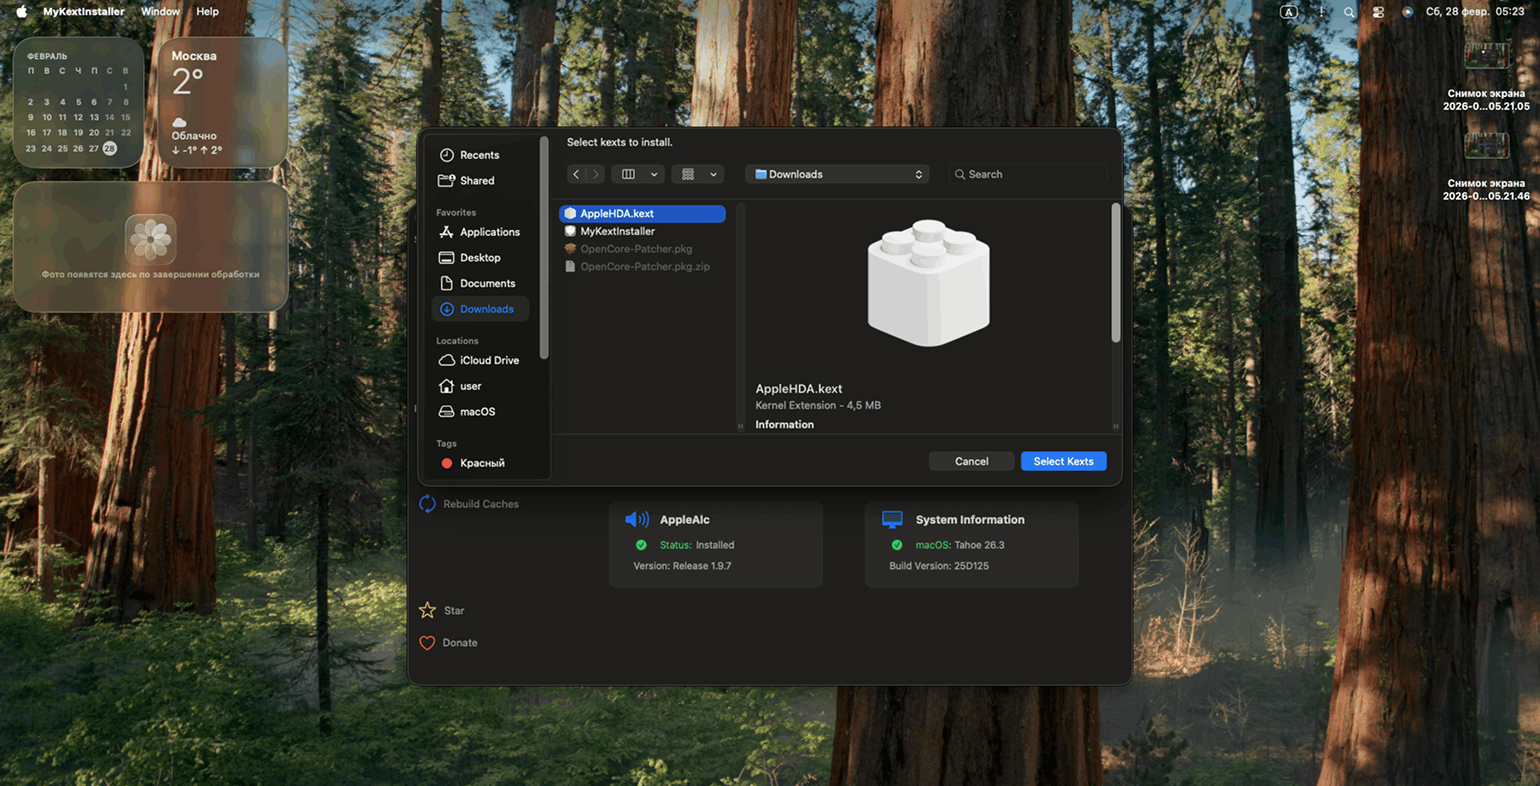Click the input source indicator in menu bar
Image resolution: width=1540 pixels, height=786 pixels.
point(1289,12)
